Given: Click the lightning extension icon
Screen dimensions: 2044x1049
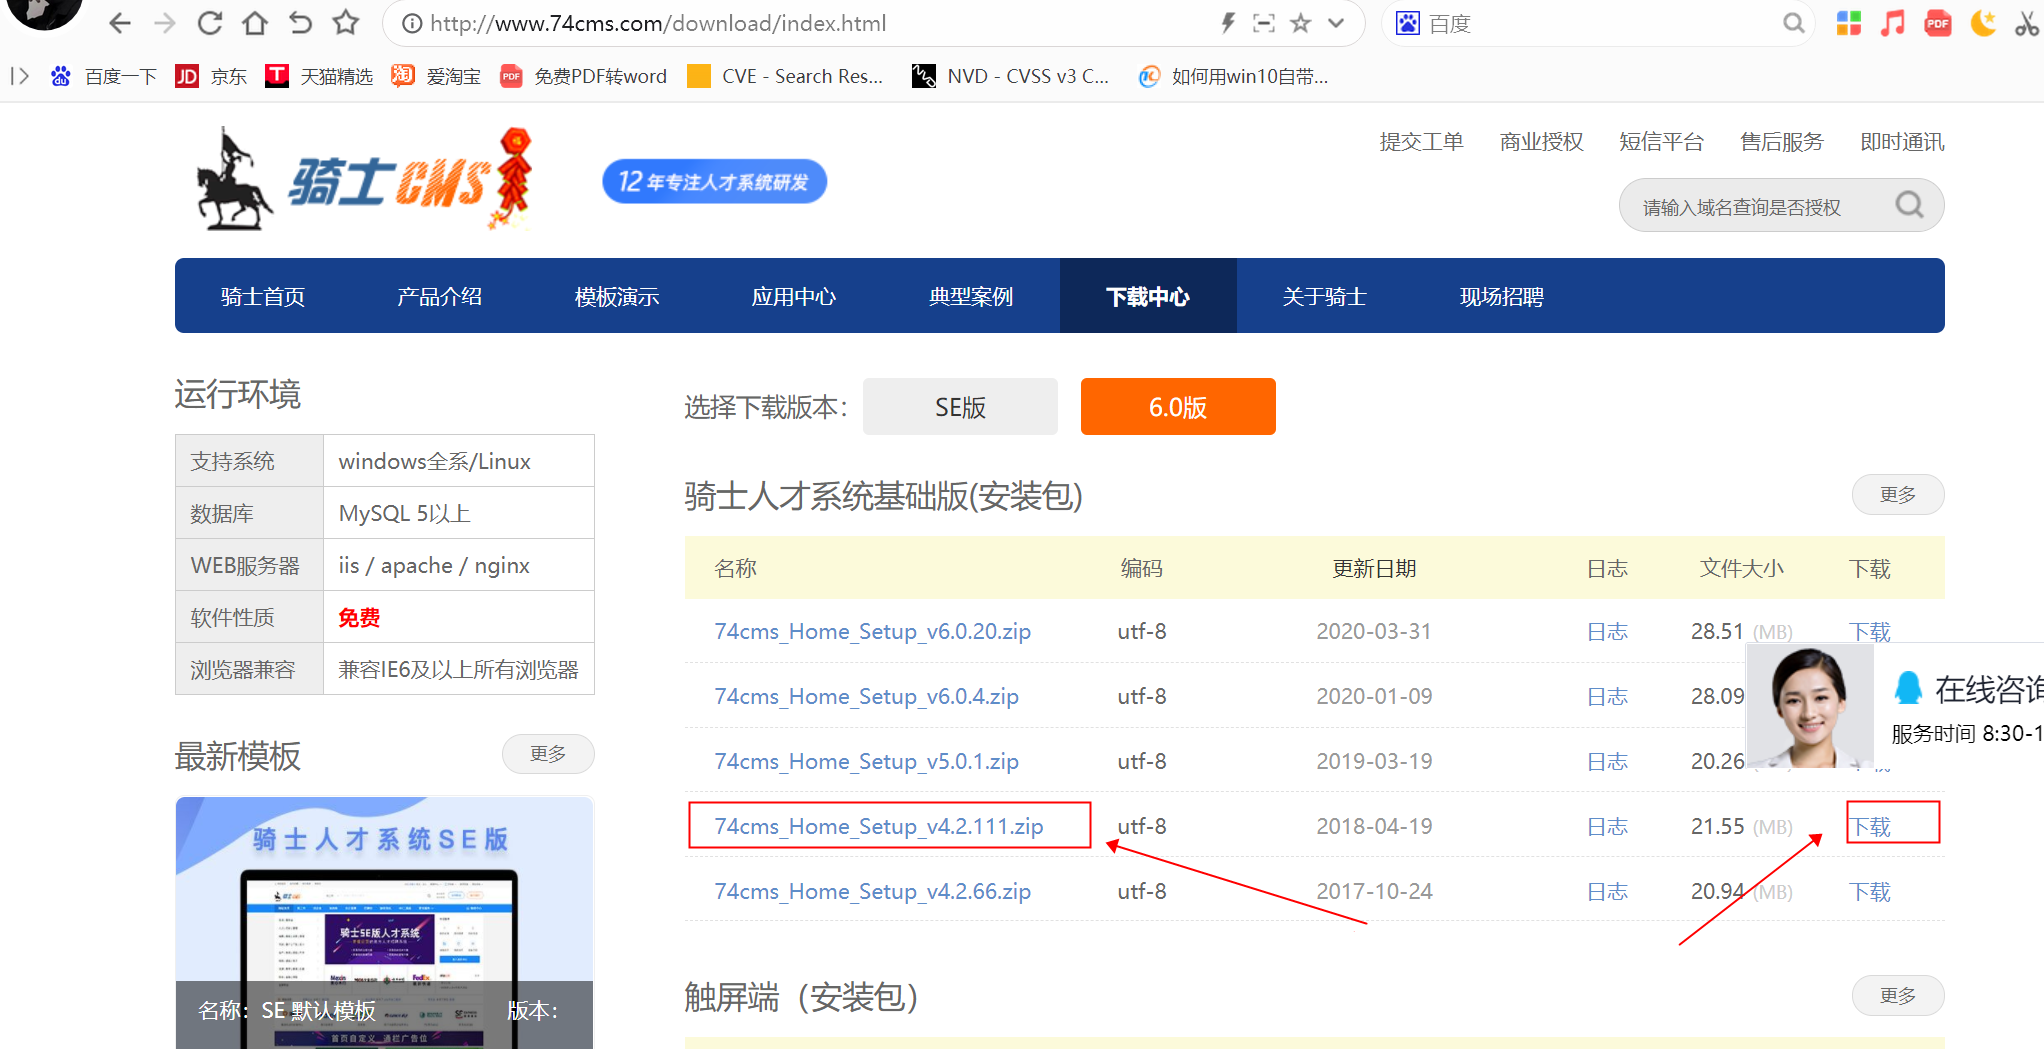Looking at the screenshot, I should 1228,22.
